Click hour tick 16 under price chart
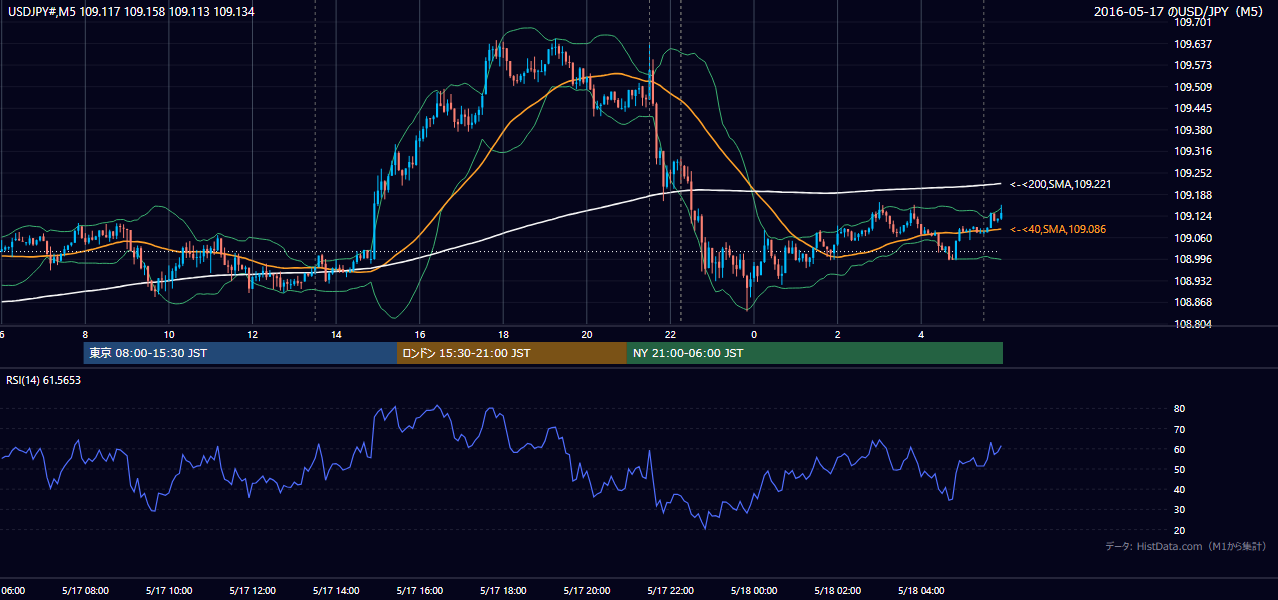The height and width of the screenshot is (600, 1278). [x=420, y=335]
